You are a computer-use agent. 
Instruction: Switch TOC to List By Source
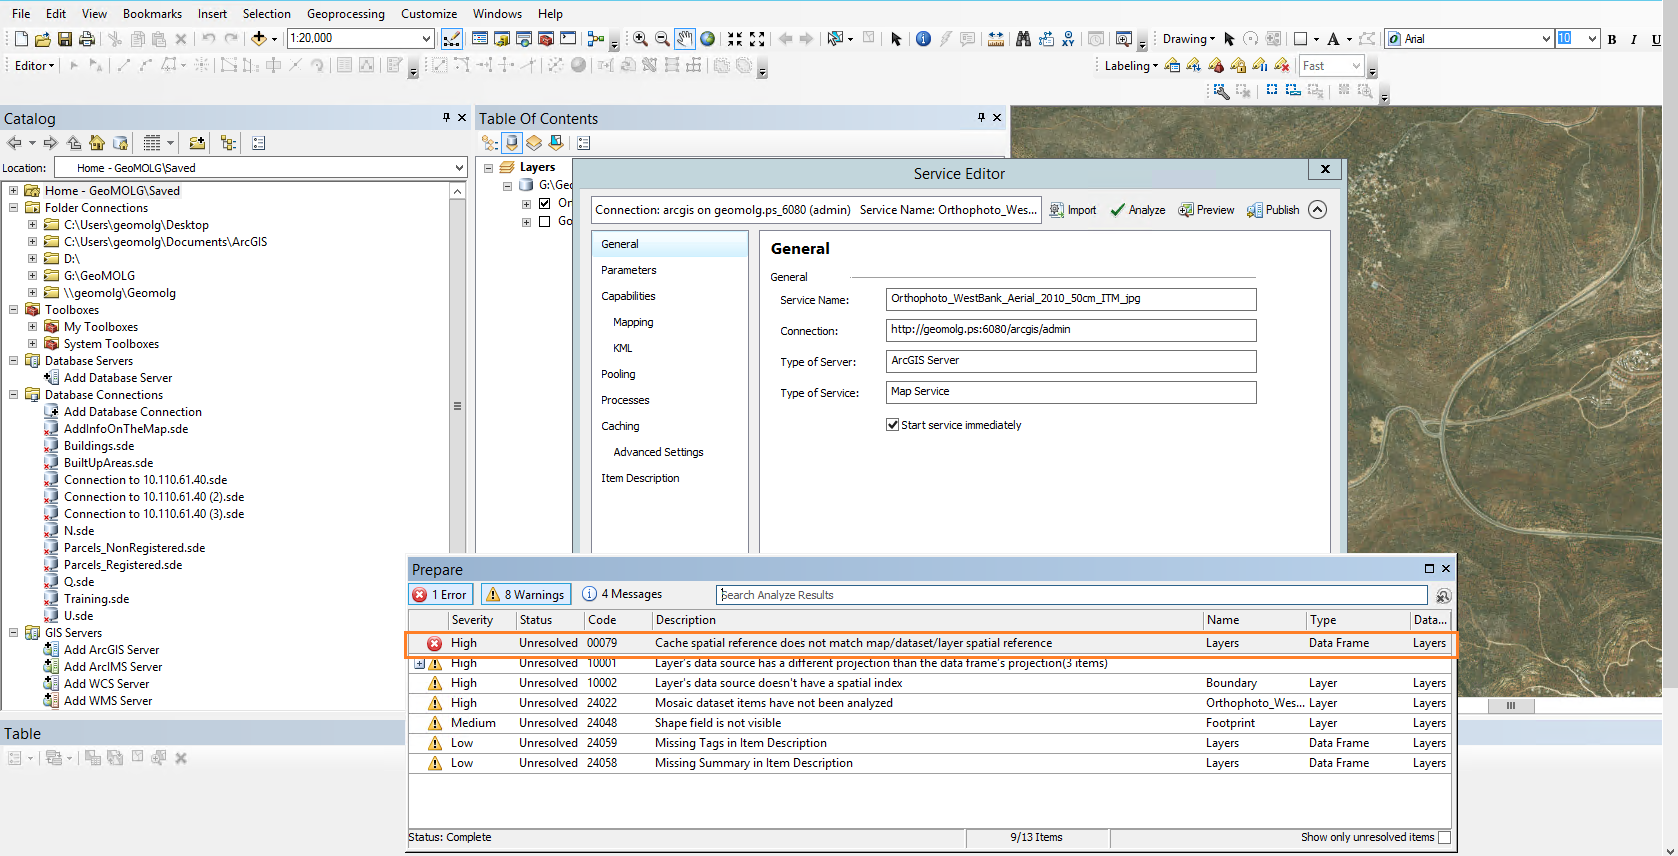tap(512, 143)
